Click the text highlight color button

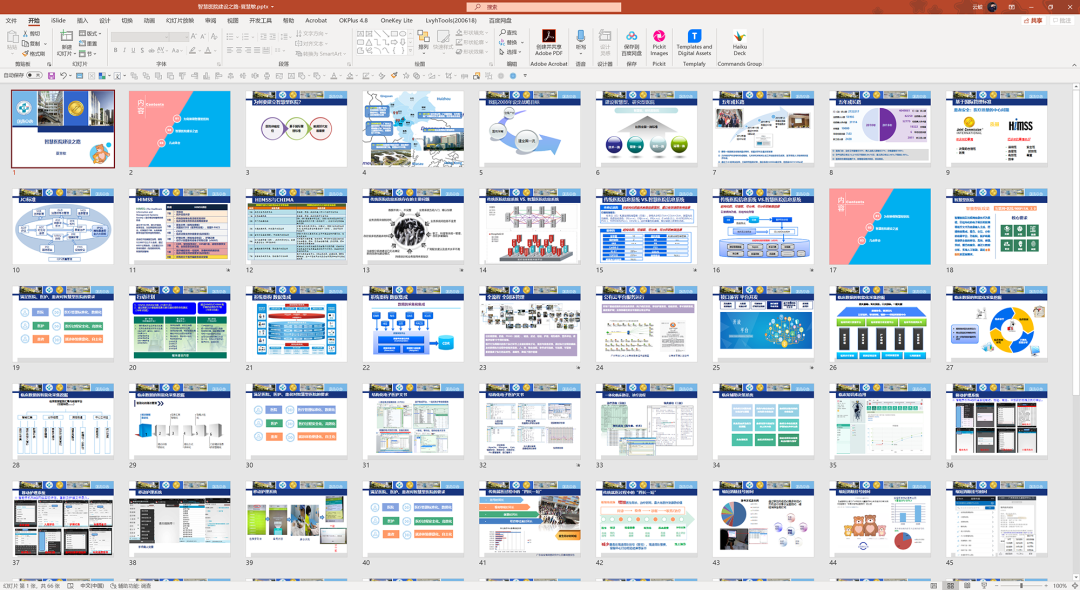194,50
